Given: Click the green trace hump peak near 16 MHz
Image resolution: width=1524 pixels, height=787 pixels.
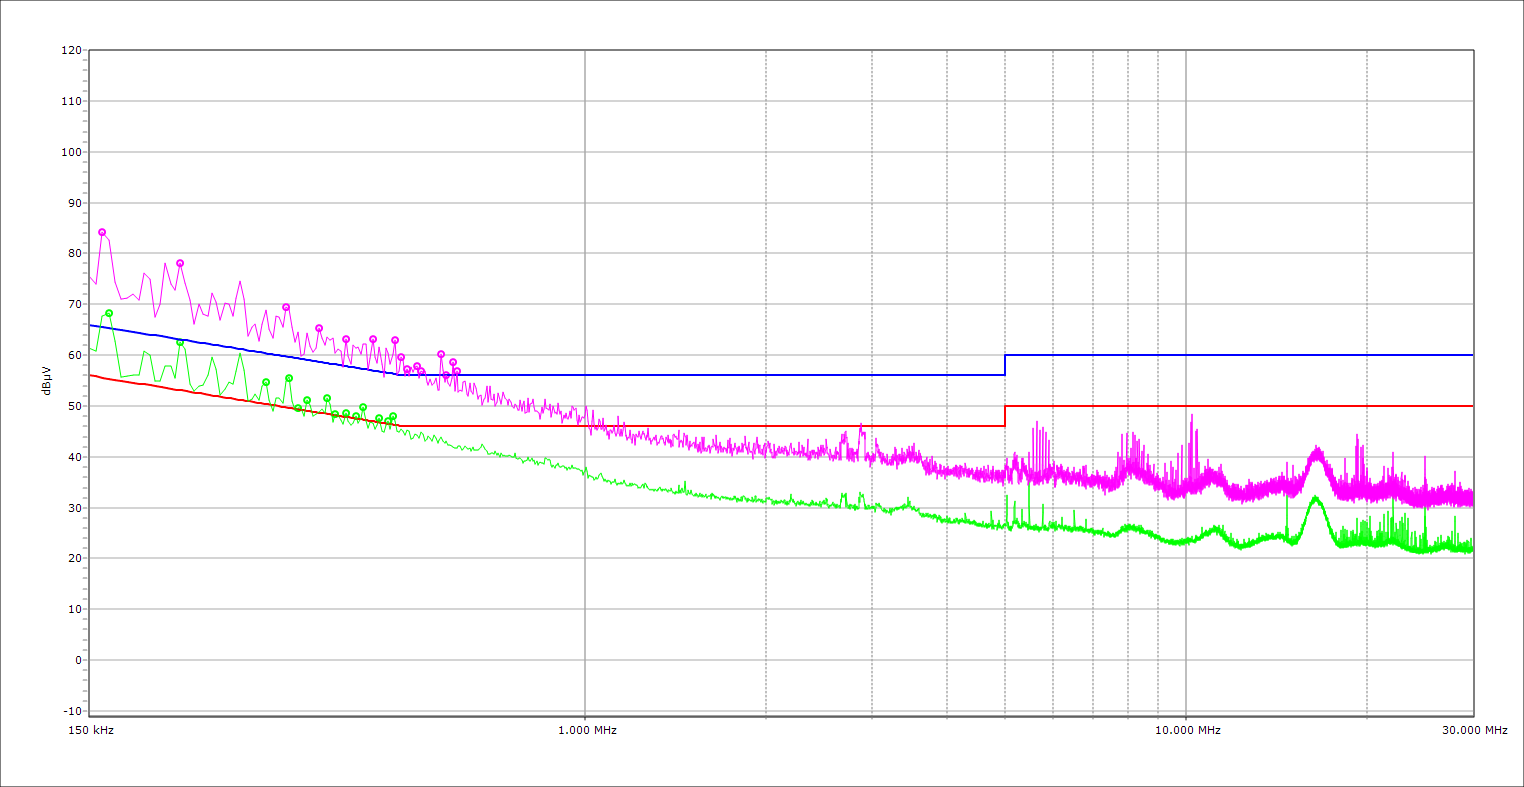Looking at the screenshot, I should coord(1315,497).
